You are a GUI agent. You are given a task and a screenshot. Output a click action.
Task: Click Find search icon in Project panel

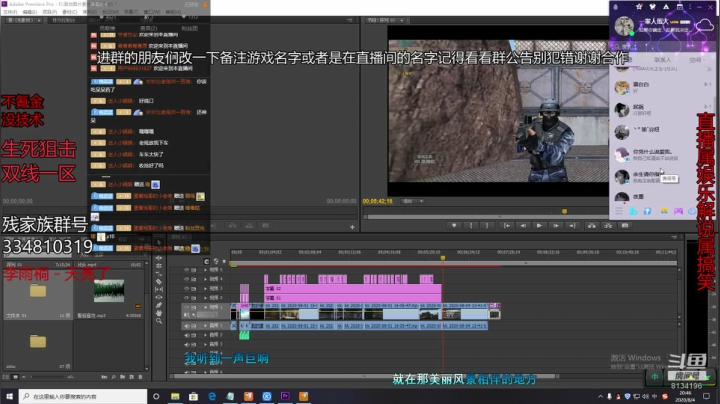click(113, 377)
